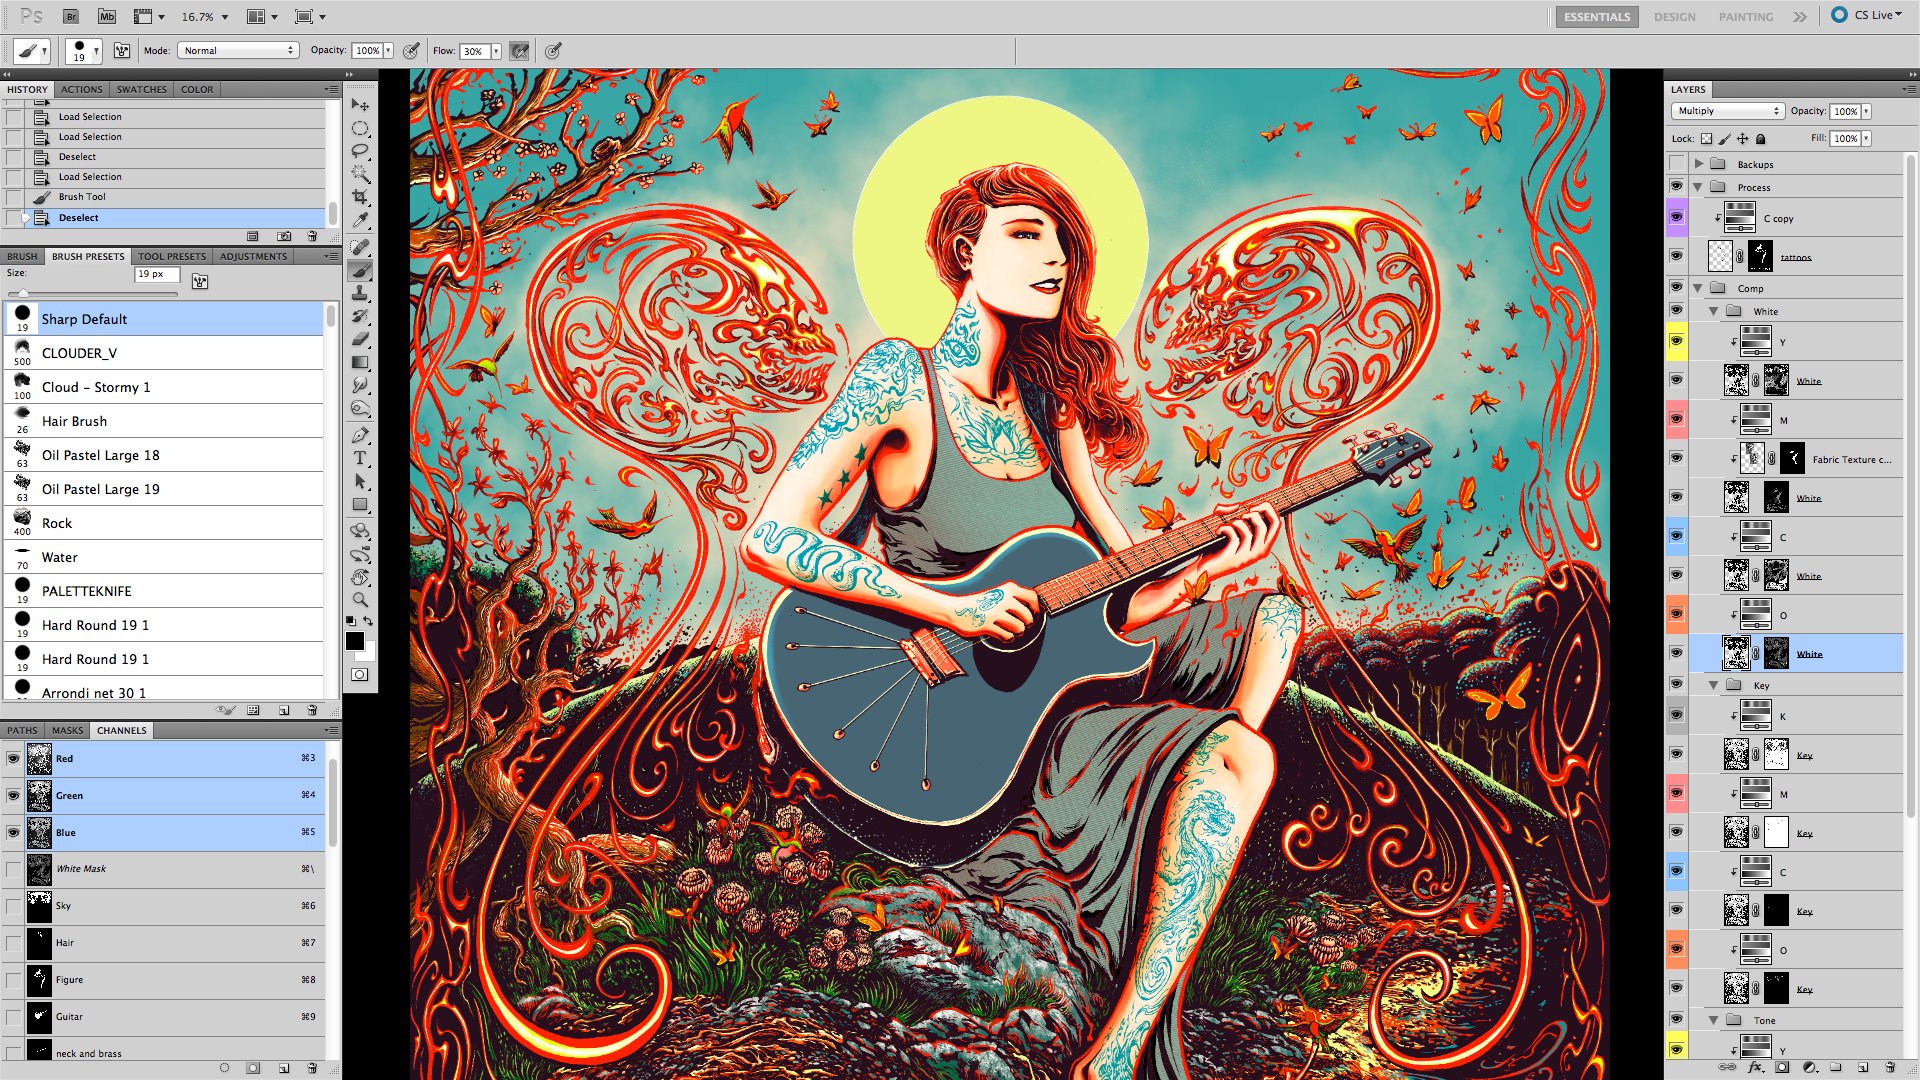The image size is (1920, 1080).
Task: Select the Clone Stamp tool
Action: click(360, 293)
